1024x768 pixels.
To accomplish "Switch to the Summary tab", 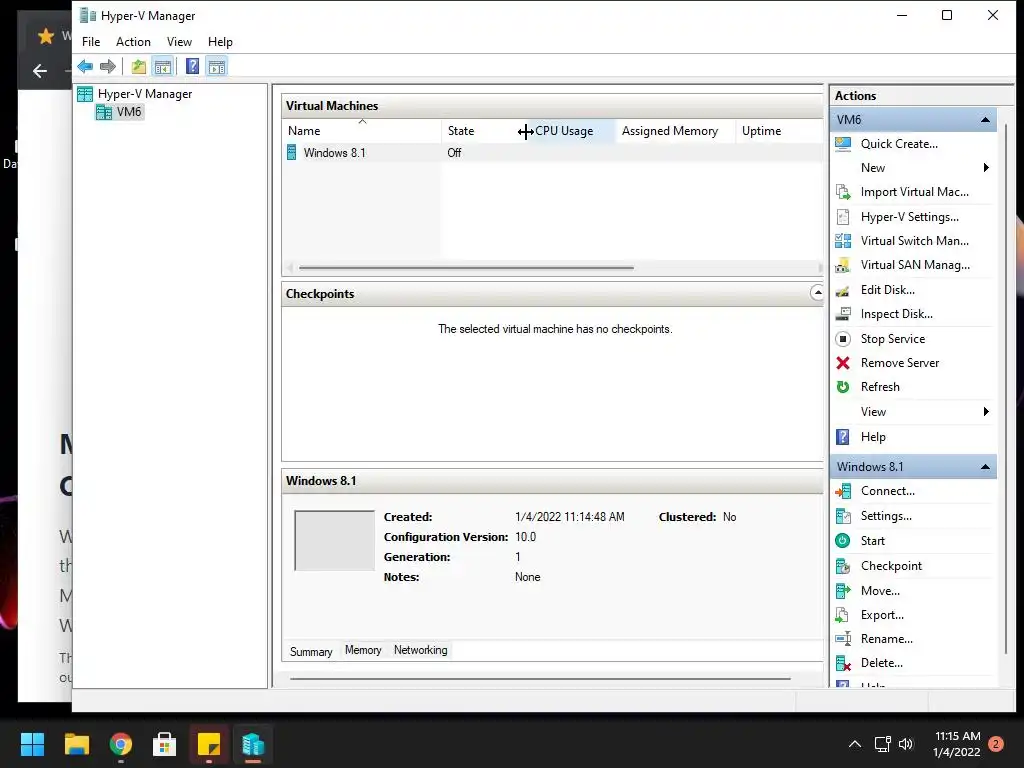I will [311, 651].
